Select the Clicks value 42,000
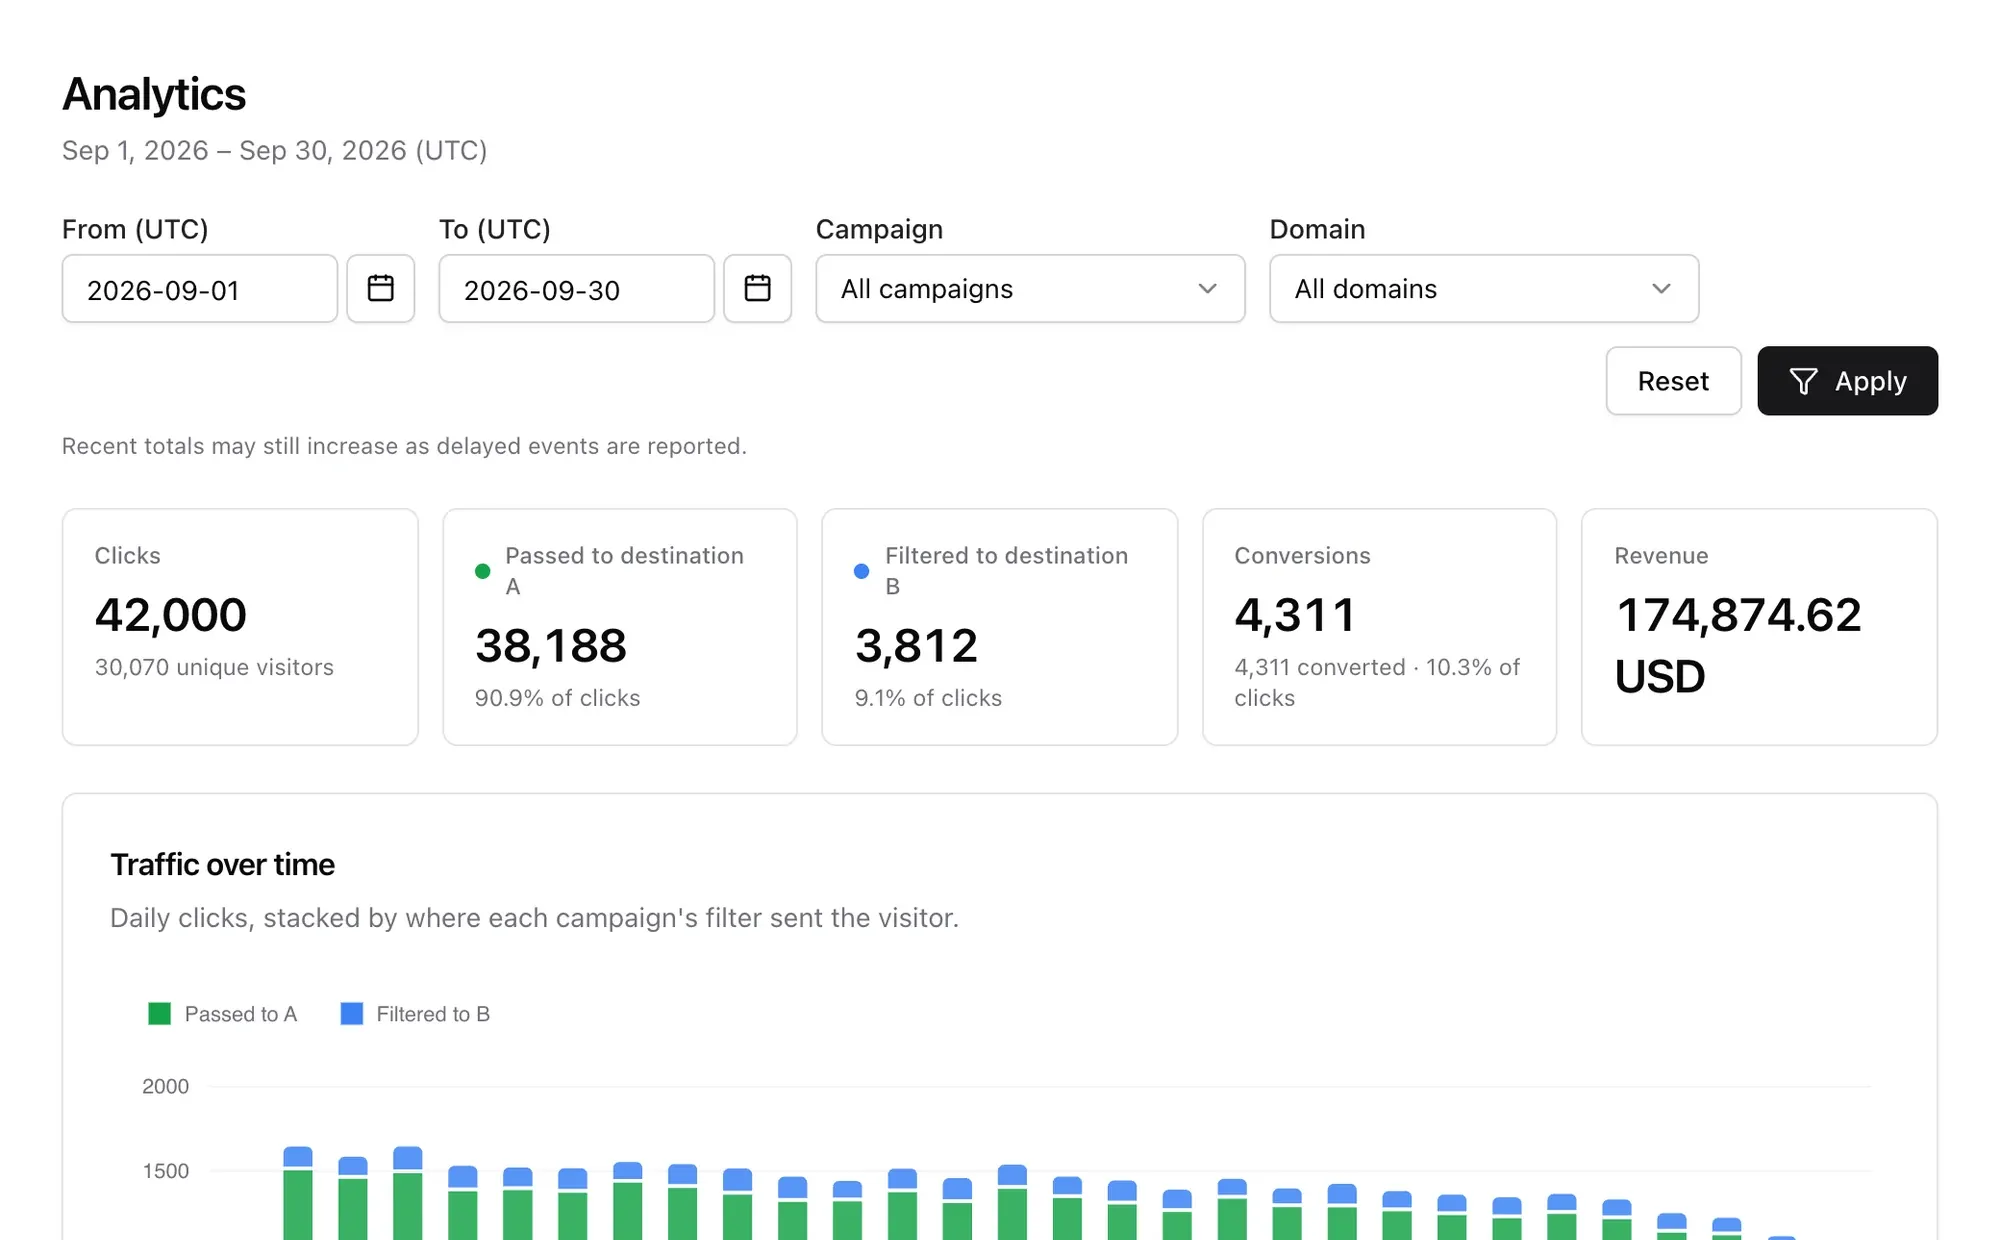The width and height of the screenshot is (2000, 1240). [171, 614]
